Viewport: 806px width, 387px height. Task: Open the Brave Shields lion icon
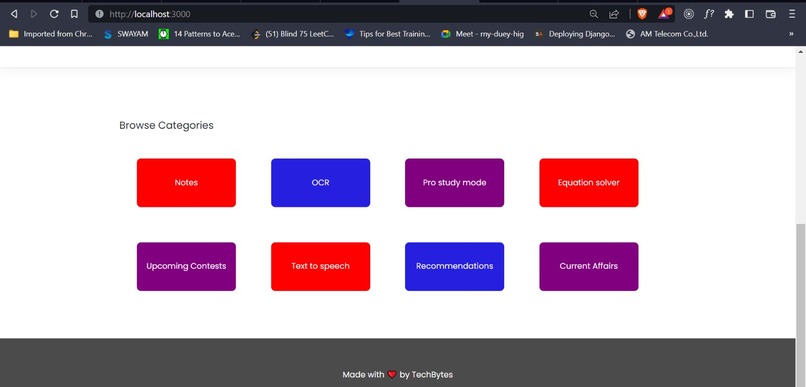pos(642,14)
